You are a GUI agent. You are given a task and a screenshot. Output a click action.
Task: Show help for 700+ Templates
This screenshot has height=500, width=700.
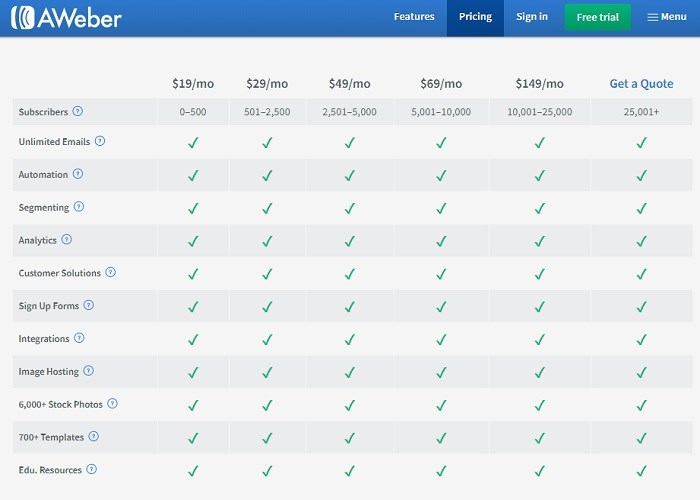[x=93, y=436]
